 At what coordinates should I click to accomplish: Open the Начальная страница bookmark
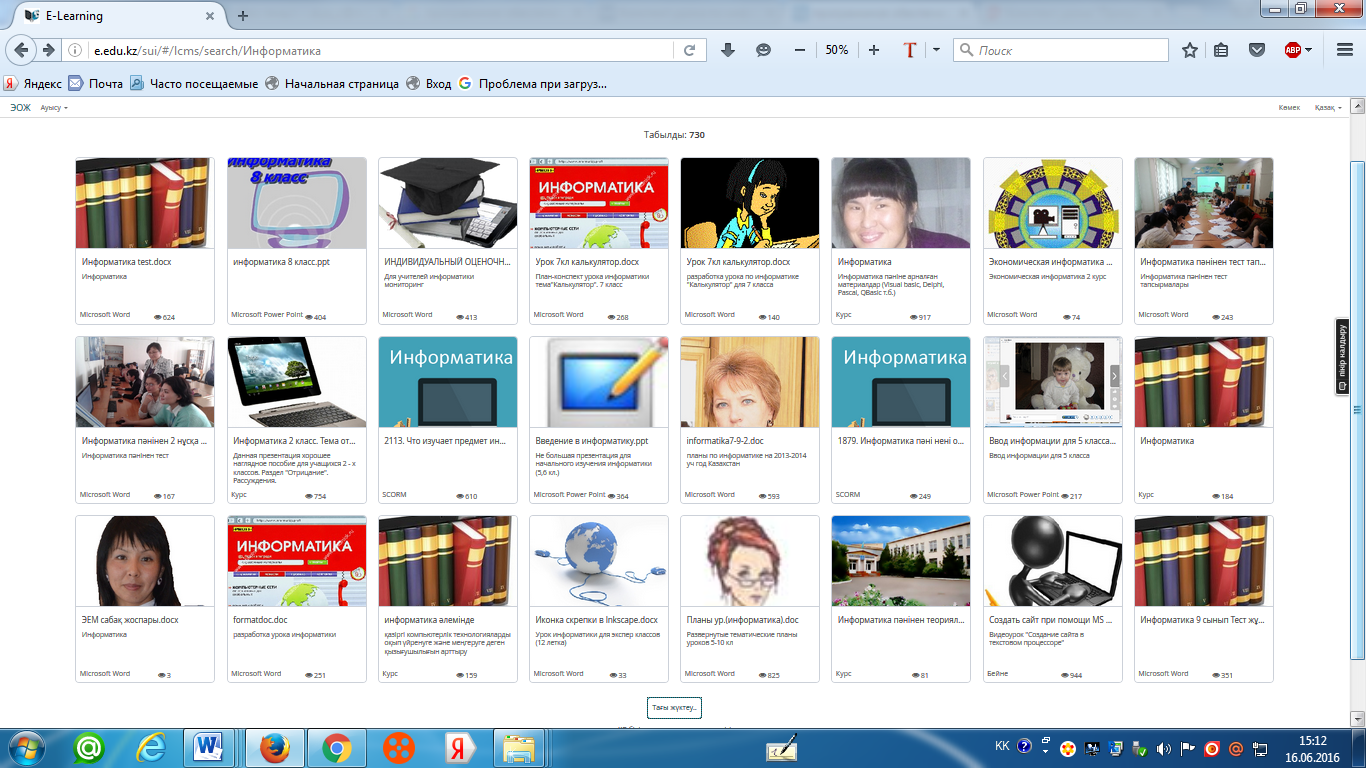click(332, 84)
